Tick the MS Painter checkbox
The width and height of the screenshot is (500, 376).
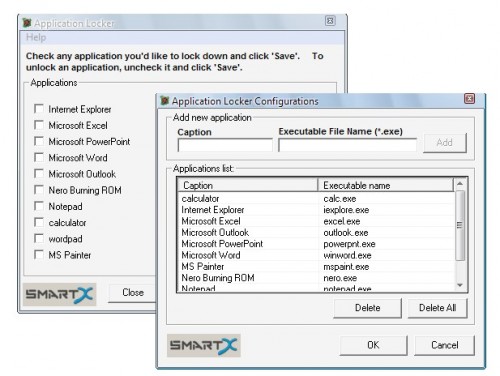point(39,255)
